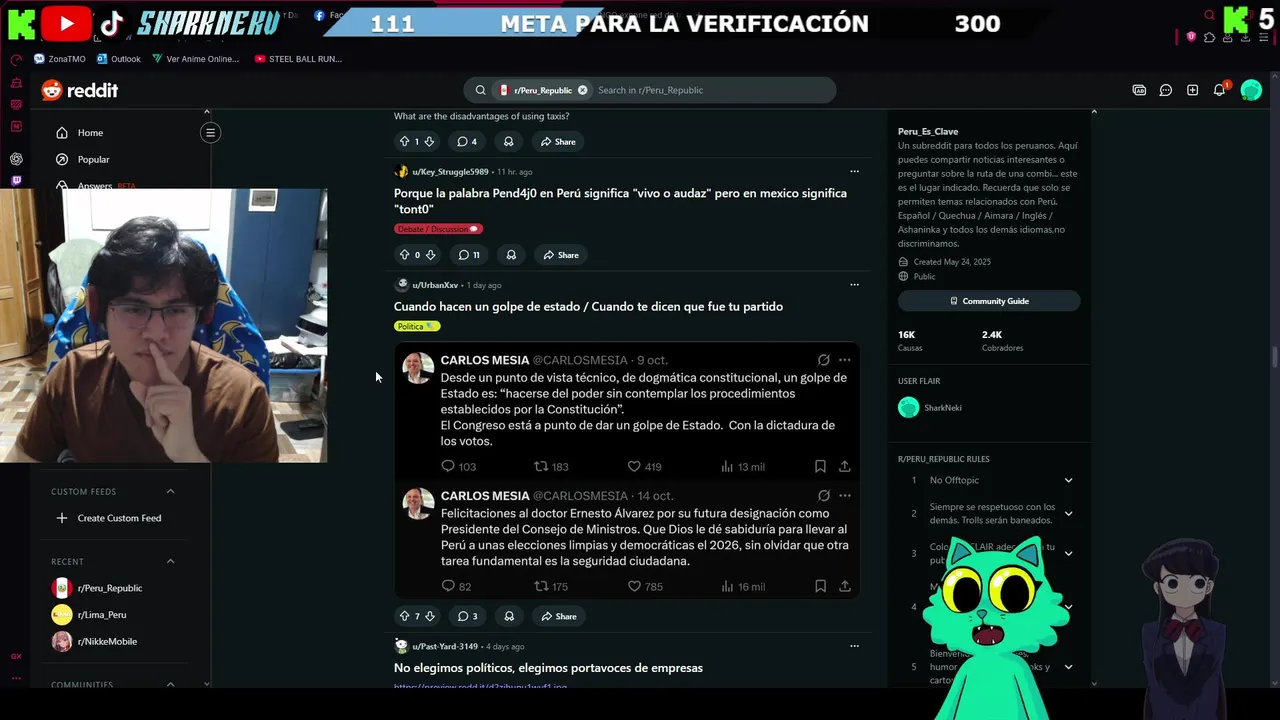Give an award to the taxi post

[x=509, y=141]
